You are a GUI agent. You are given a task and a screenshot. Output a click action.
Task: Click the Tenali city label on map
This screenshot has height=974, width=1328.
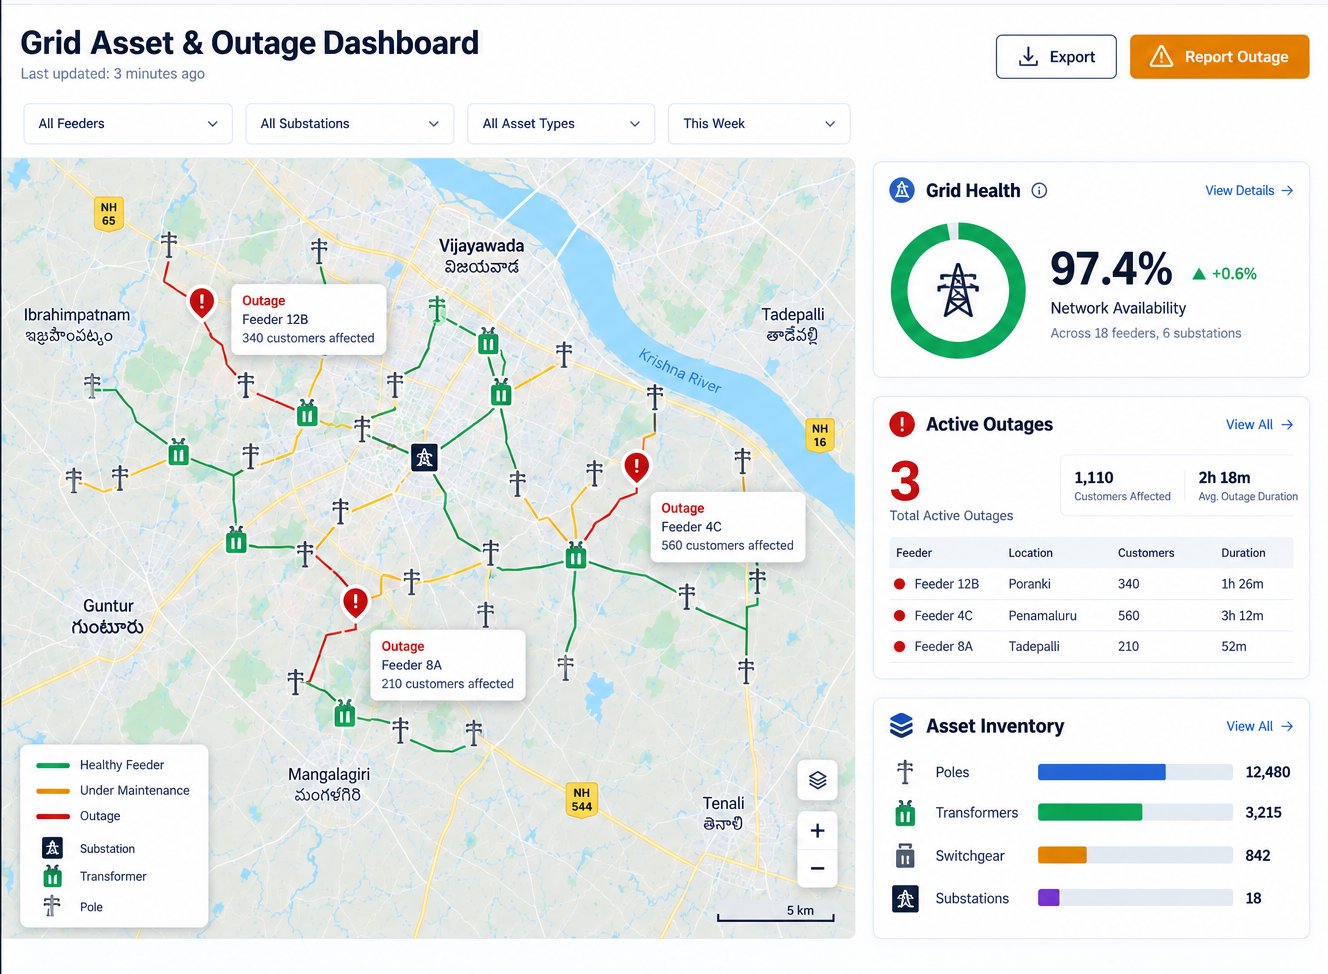coord(723,803)
